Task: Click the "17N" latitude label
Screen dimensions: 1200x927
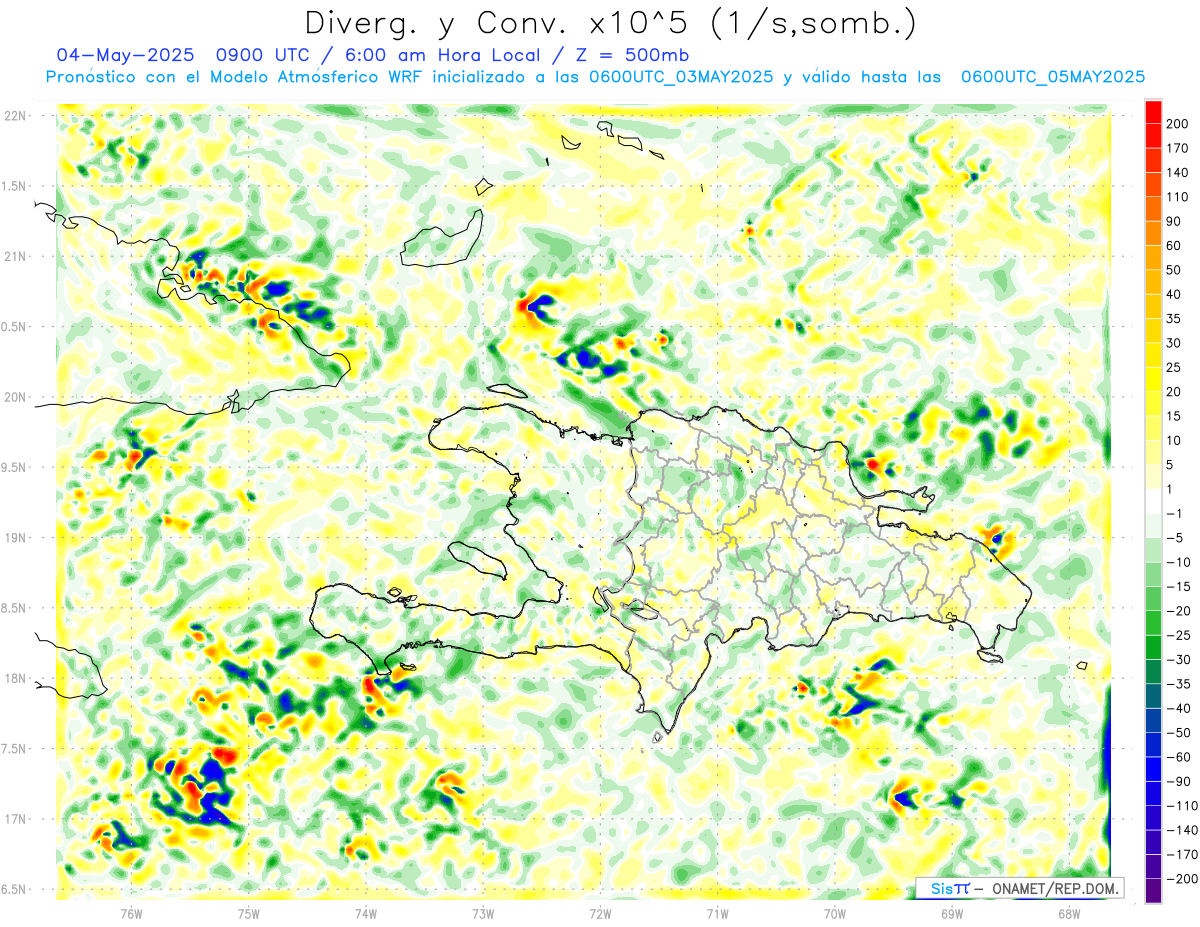Action: click(x=17, y=819)
